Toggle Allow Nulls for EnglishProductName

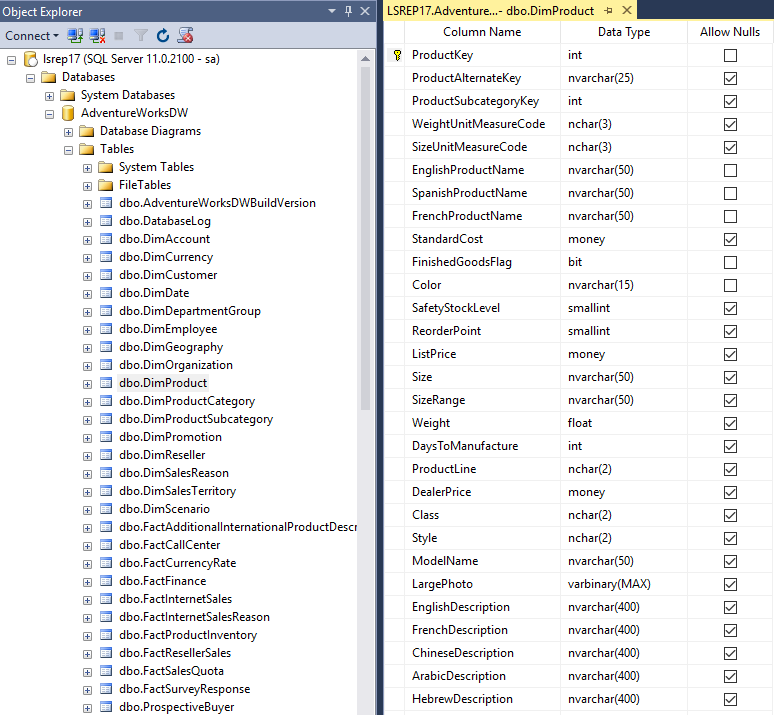click(730, 170)
